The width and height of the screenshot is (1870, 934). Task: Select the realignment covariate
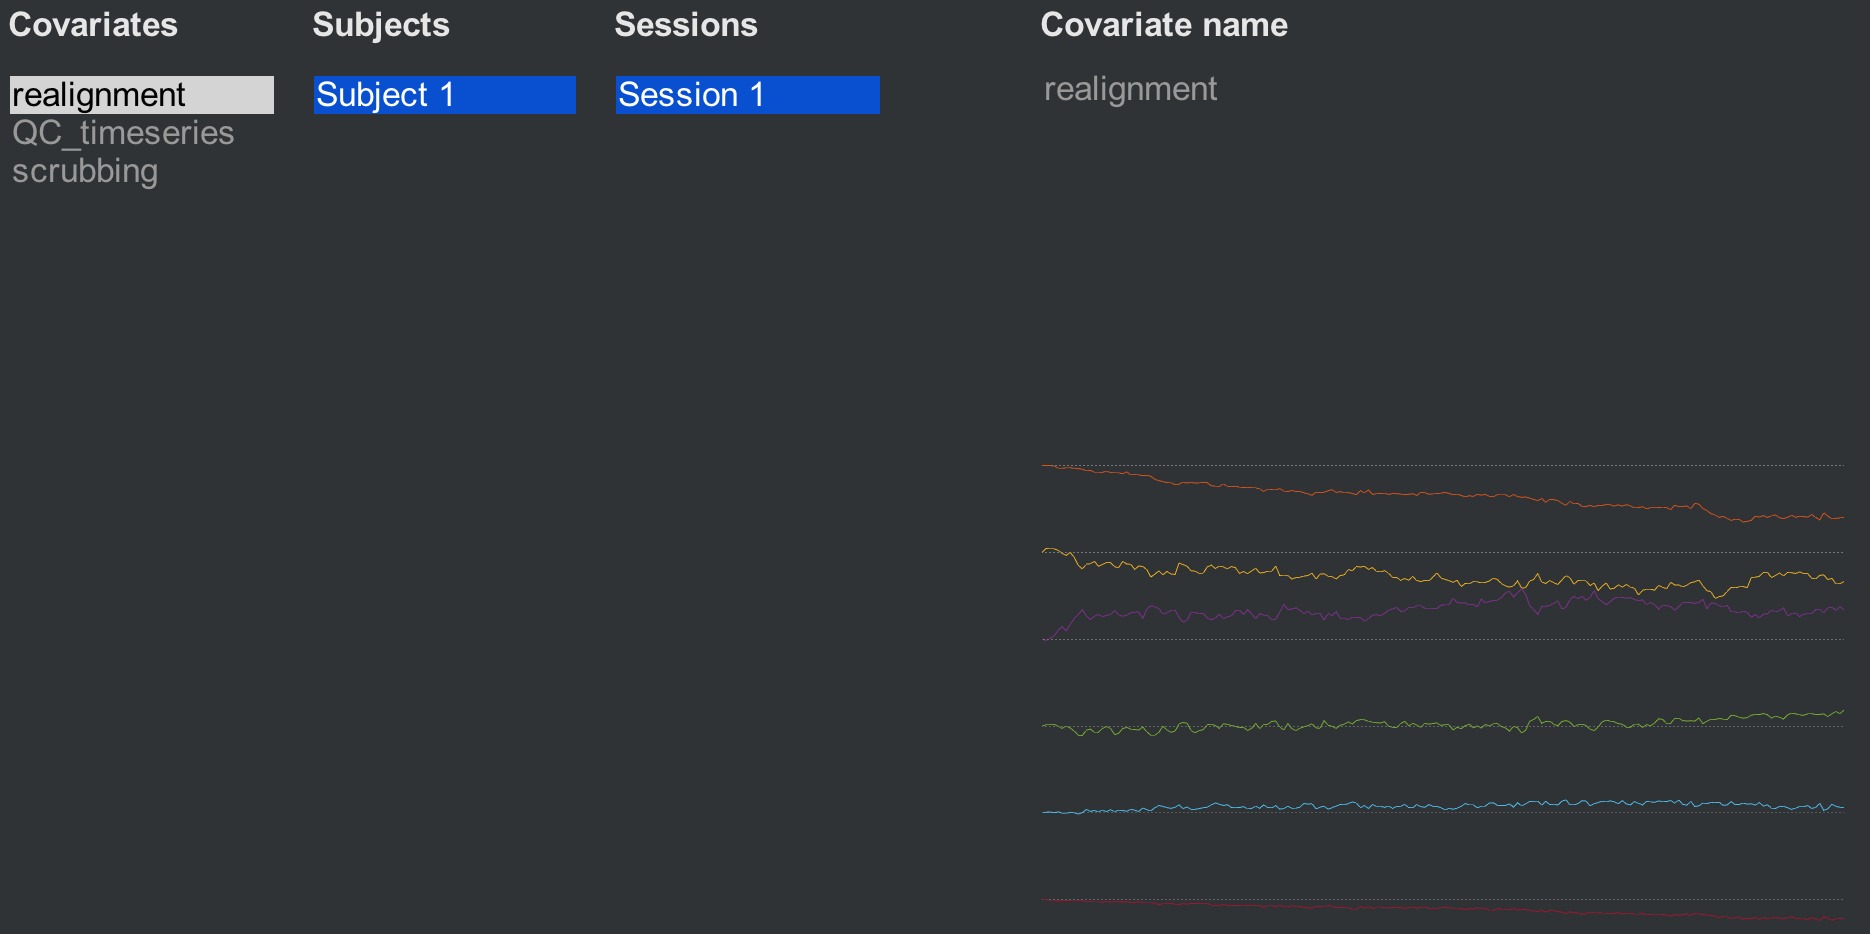point(142,95)
